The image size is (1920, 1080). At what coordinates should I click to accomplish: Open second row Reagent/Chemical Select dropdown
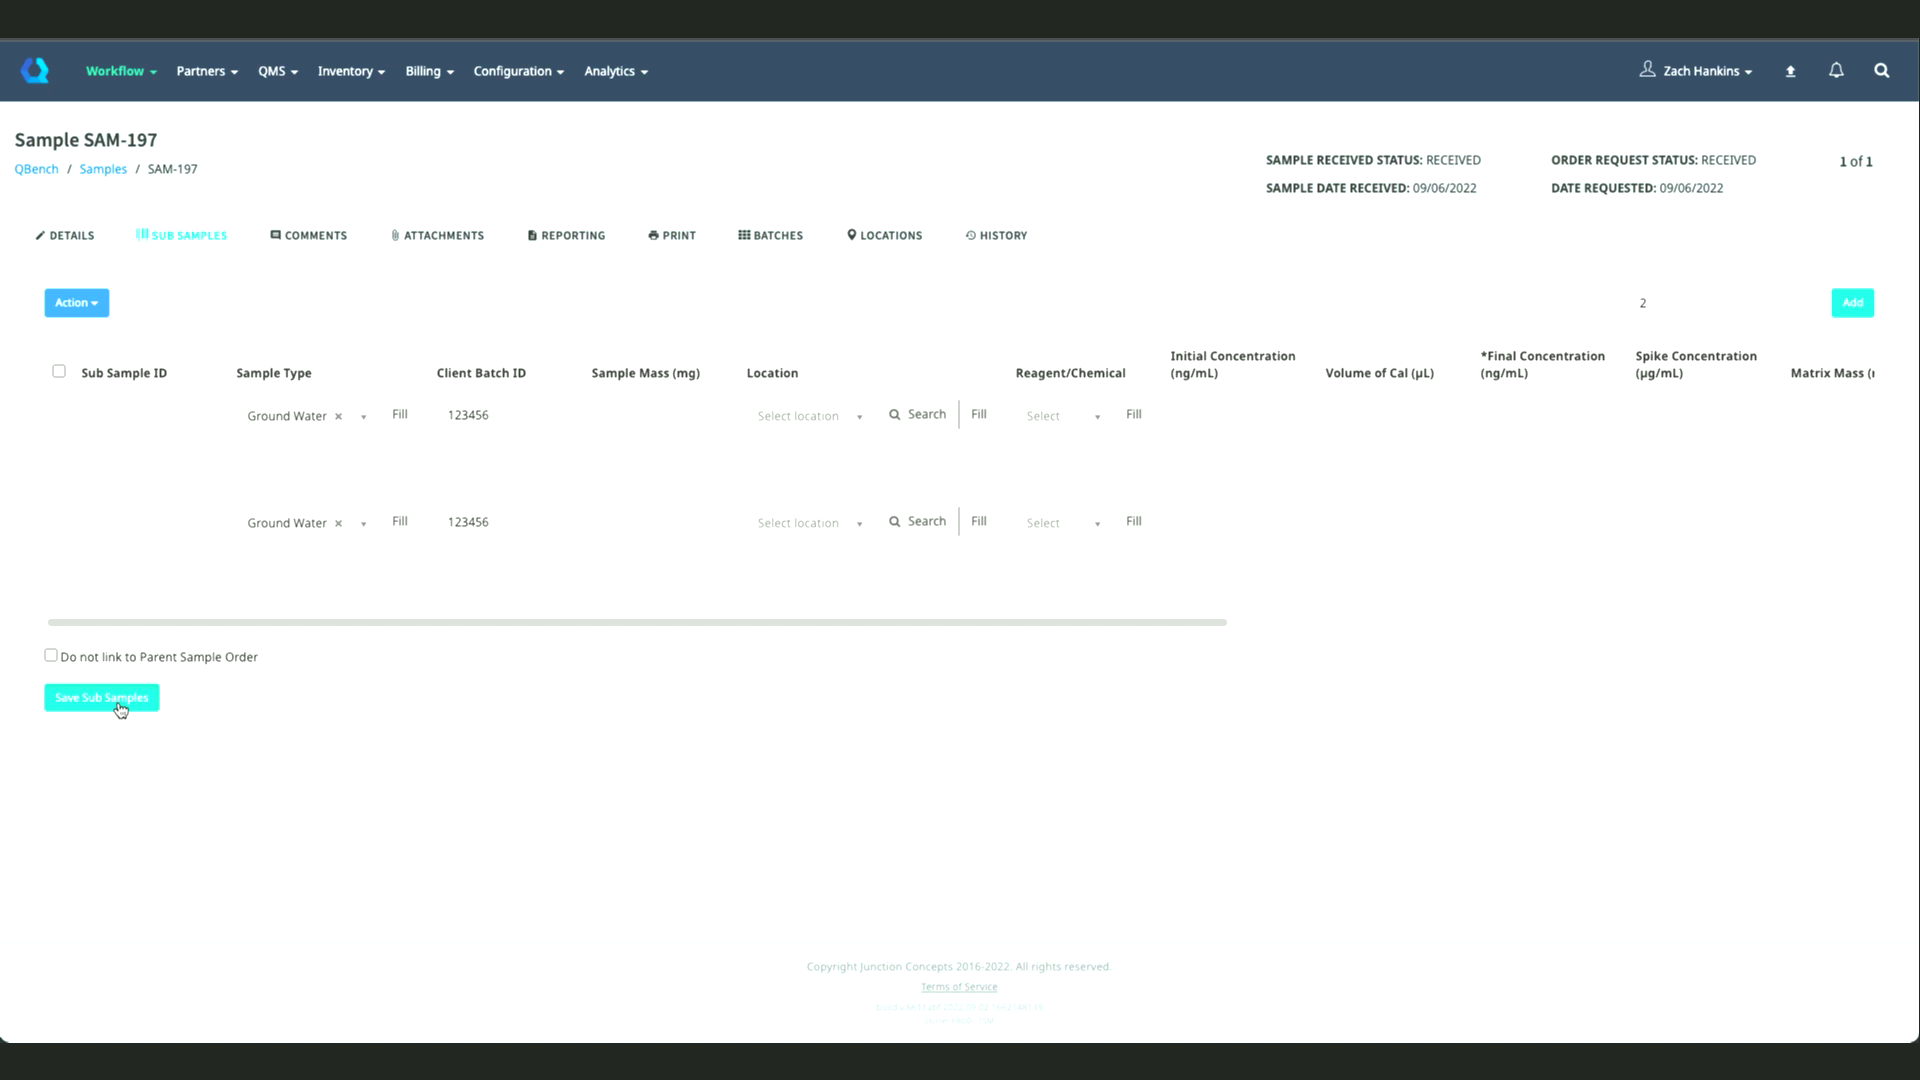point(1062,523)
